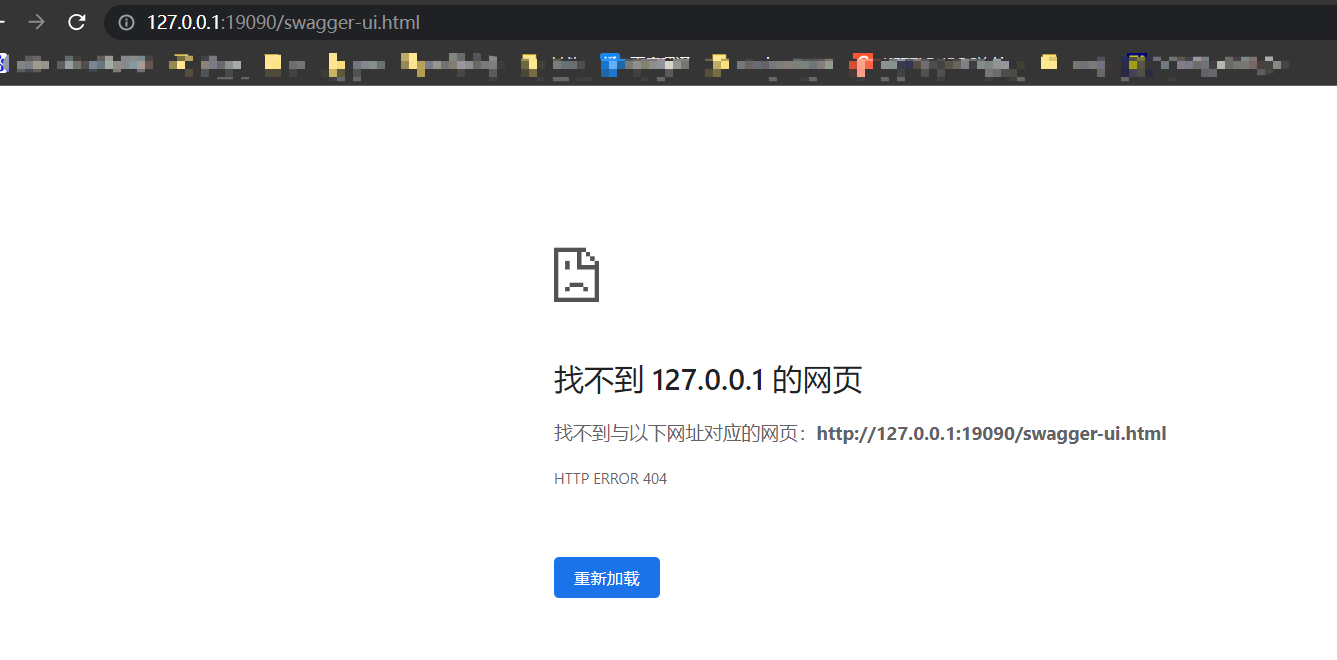The width and height of the screenshot is (1337, 660).
Task: Open the bookmark with the blue square favicon
Action: click(644, 65)
